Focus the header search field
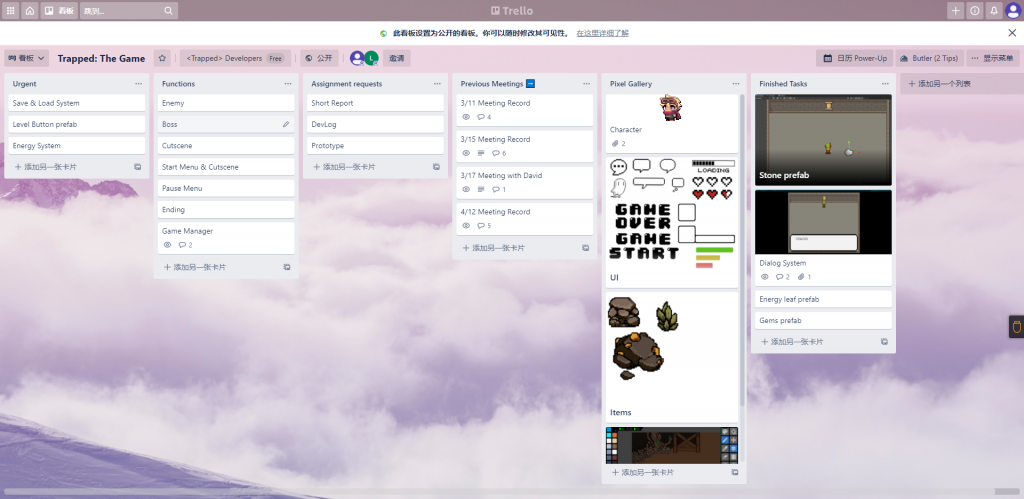This screenshot has height=499, width=1024. [129, 10]
